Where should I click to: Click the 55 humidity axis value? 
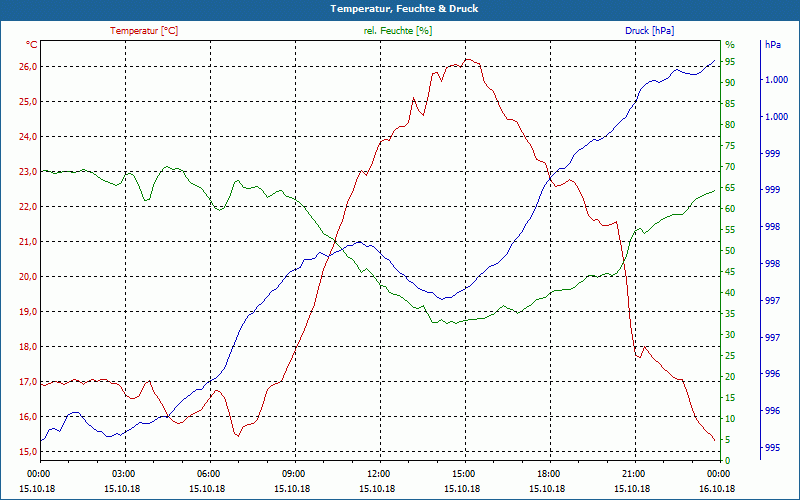730,230
